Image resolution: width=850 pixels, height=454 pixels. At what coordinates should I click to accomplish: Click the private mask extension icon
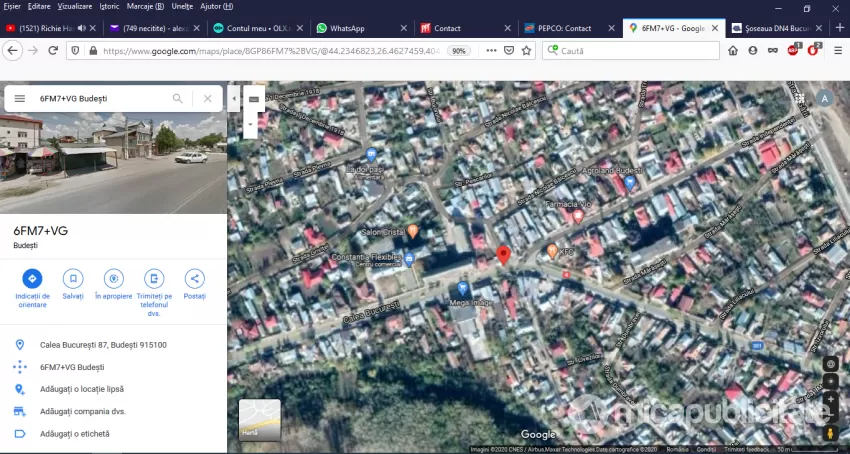772,50
